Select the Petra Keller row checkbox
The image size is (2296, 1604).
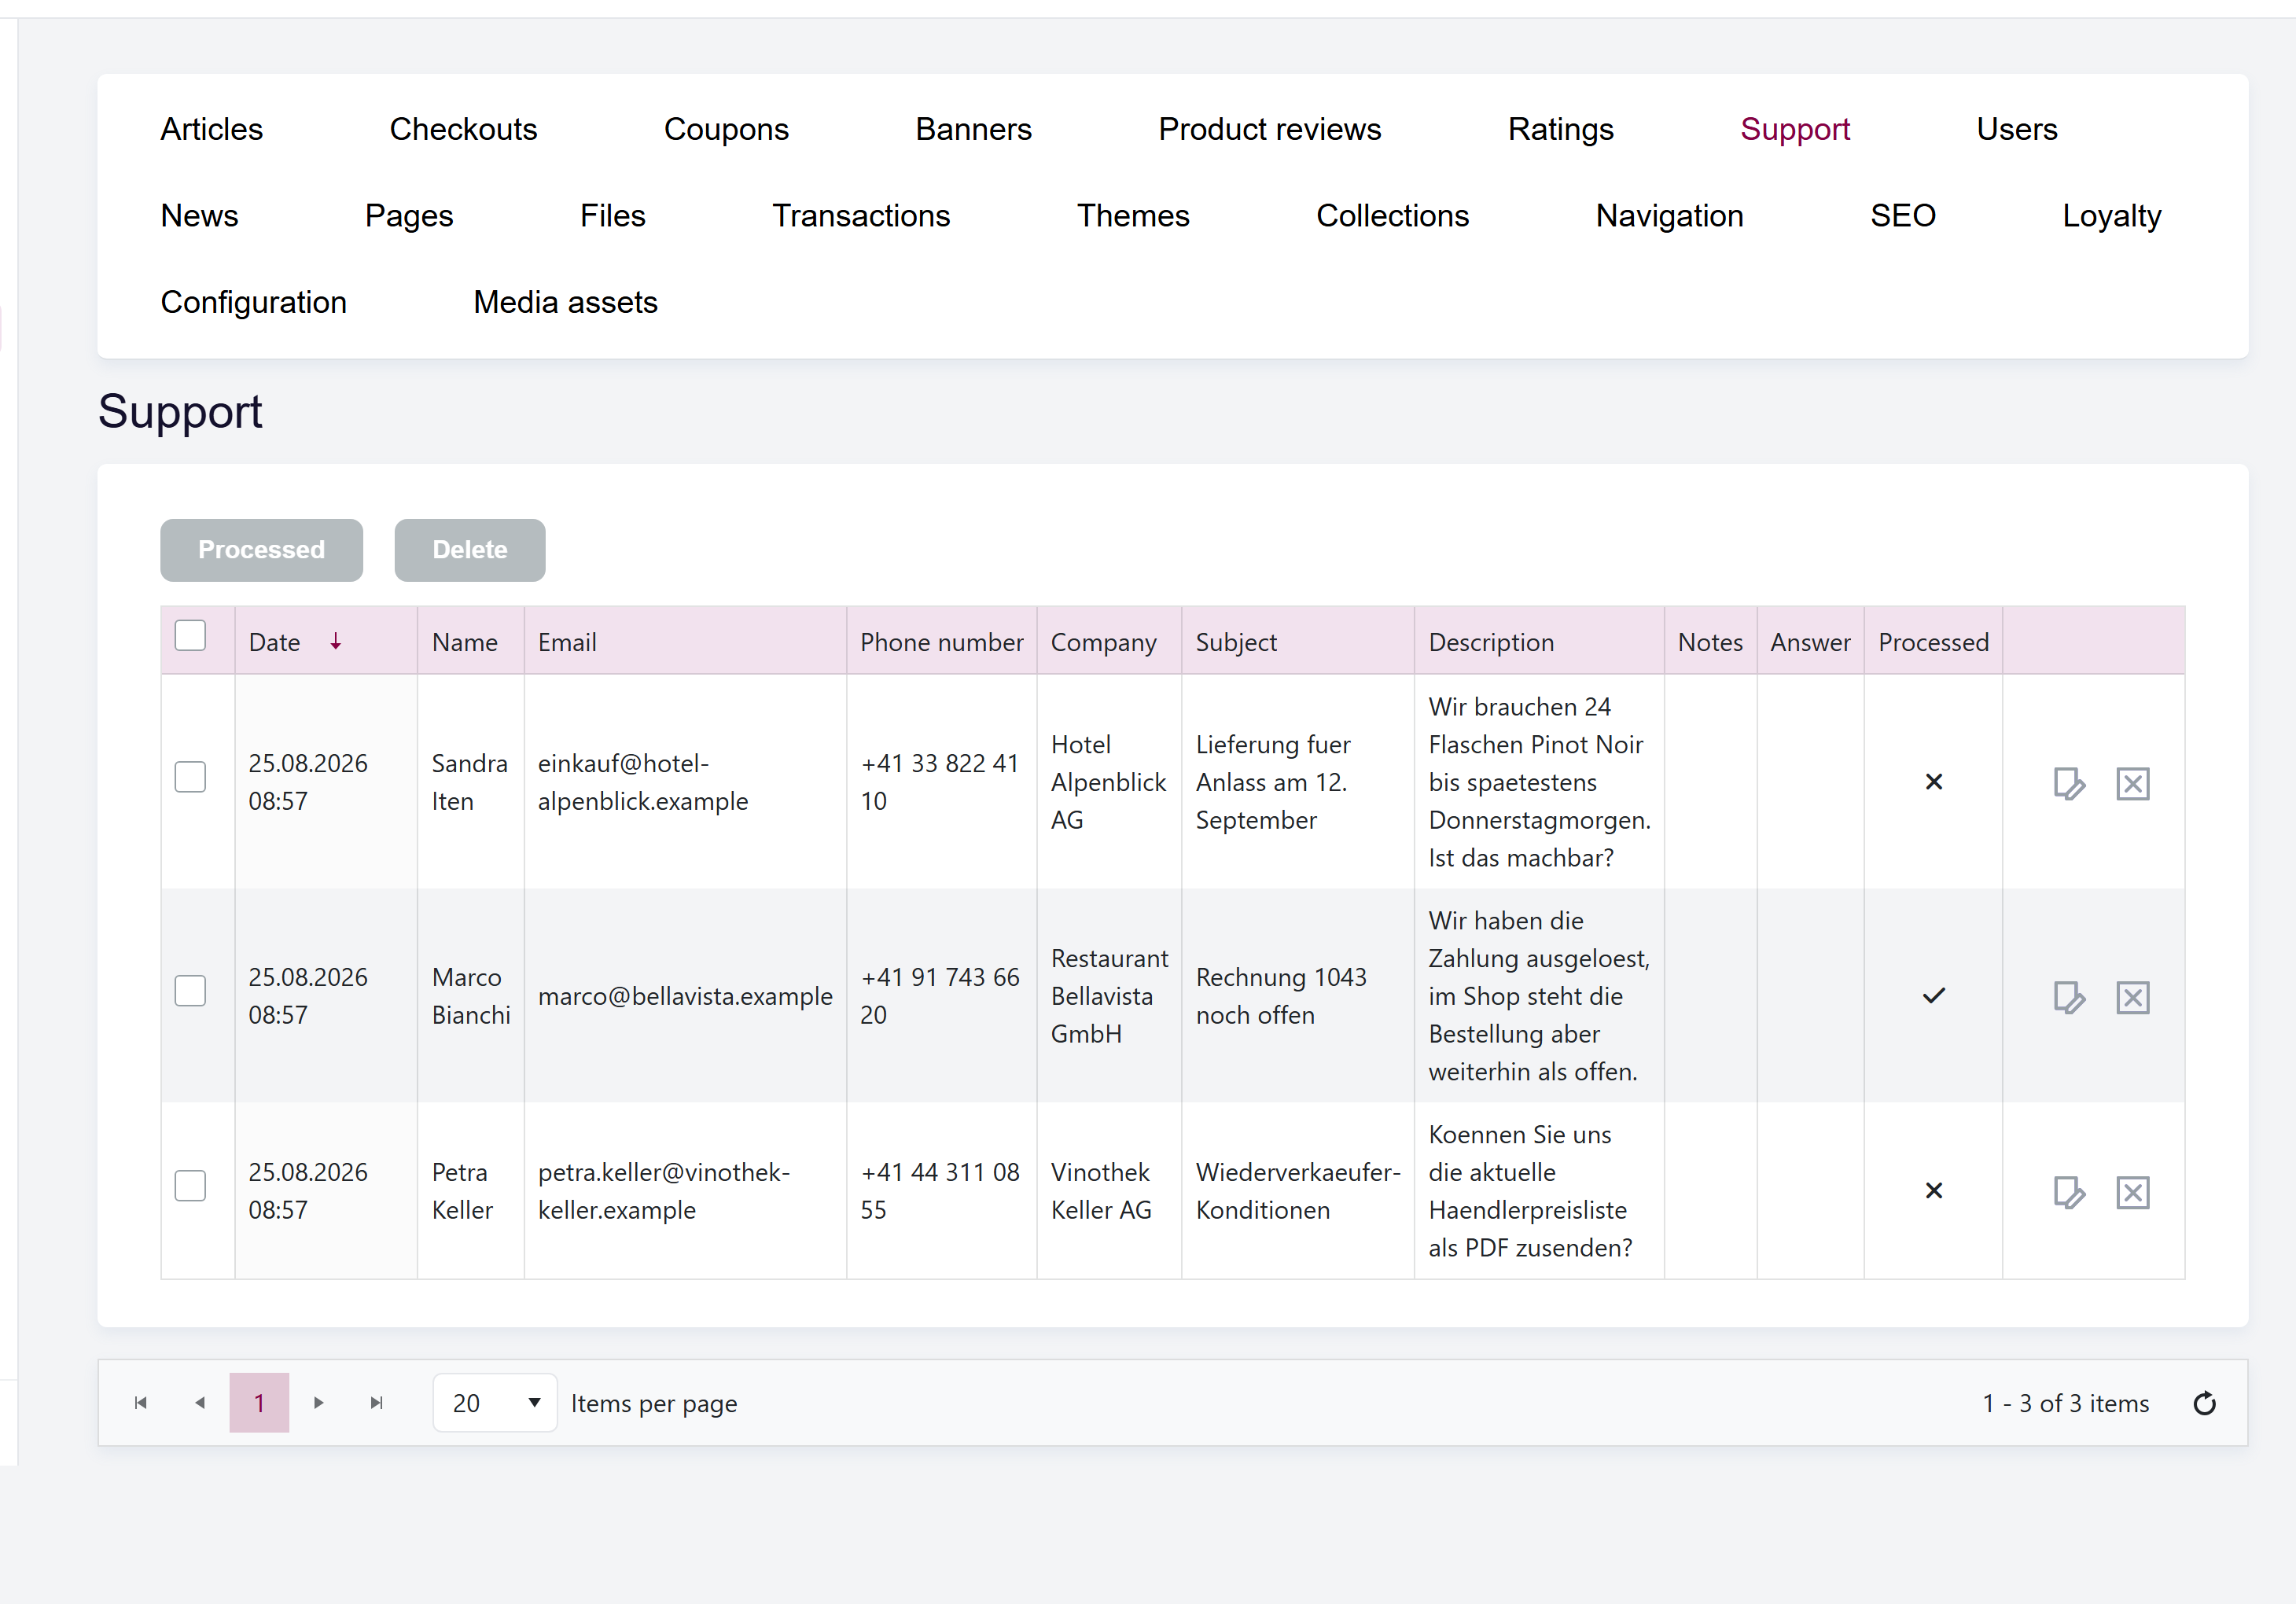click(x=190, y=1186)
